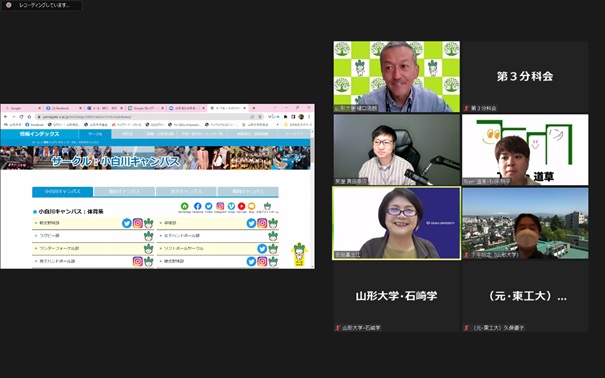Reload the page in the browser

coord(21,116)
